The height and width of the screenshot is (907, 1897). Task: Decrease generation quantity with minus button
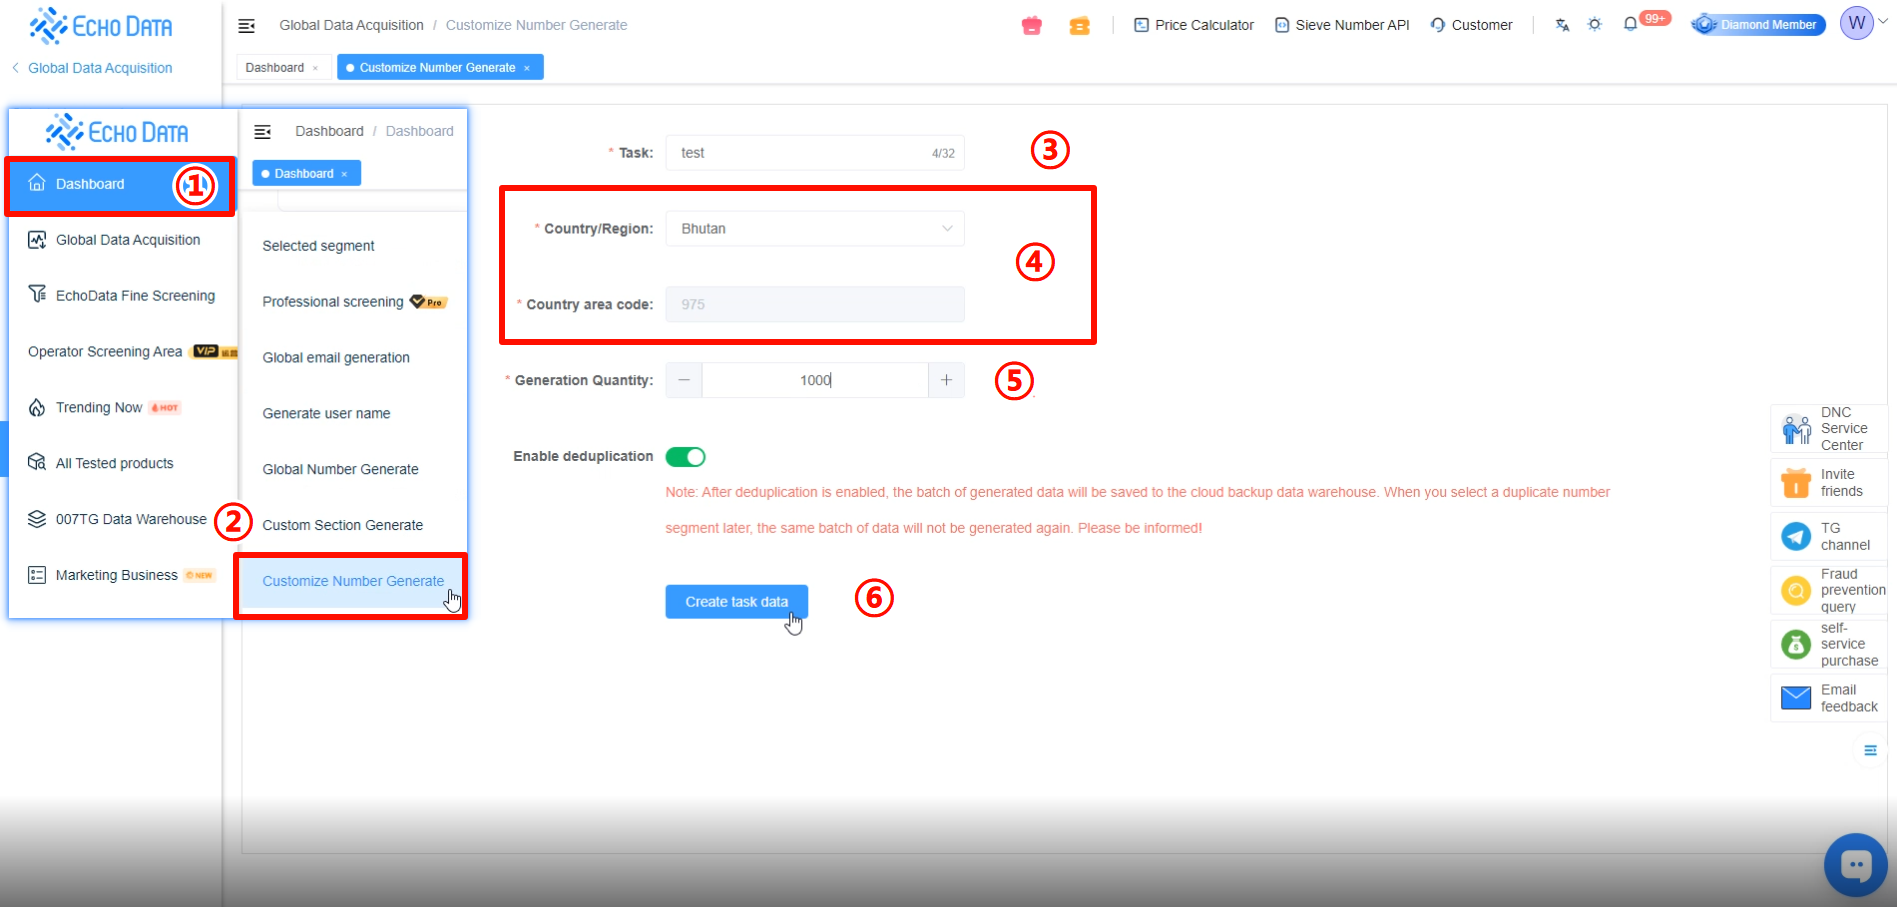(x=684, y=380)
